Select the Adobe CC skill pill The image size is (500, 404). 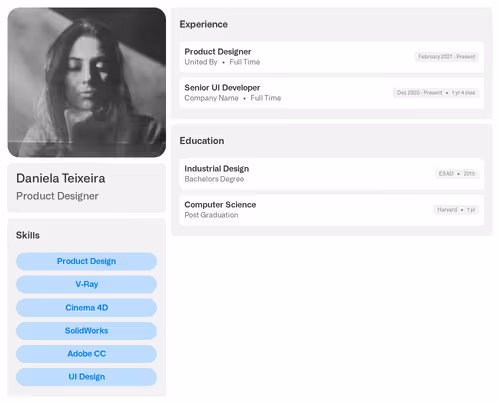[86, 354]
